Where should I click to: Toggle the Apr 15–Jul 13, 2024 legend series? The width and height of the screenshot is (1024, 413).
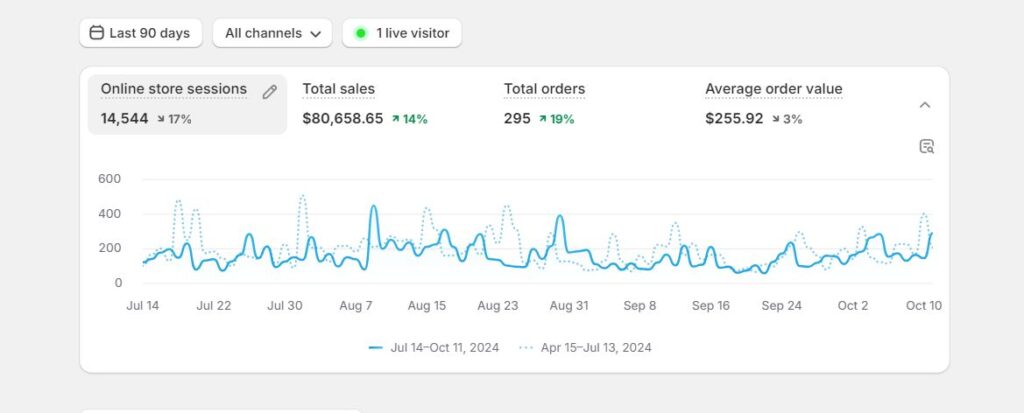pyautogui.click(x=585, y=348)
